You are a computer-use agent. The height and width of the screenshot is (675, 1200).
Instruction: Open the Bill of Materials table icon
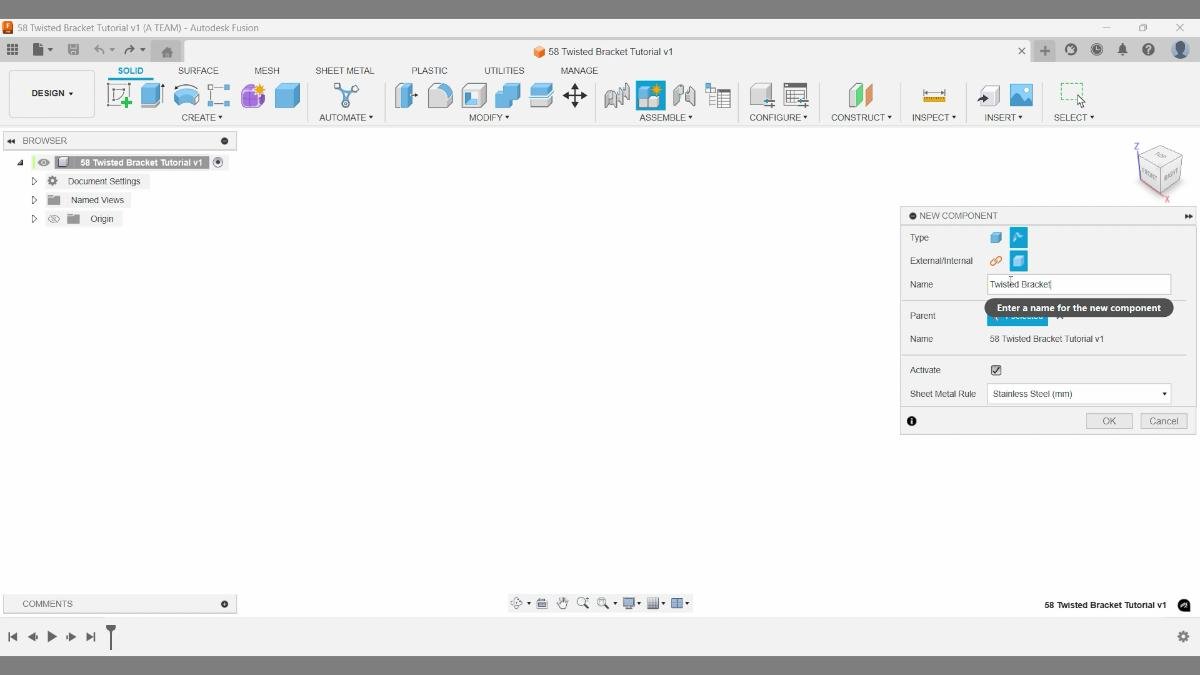[717, 95]
